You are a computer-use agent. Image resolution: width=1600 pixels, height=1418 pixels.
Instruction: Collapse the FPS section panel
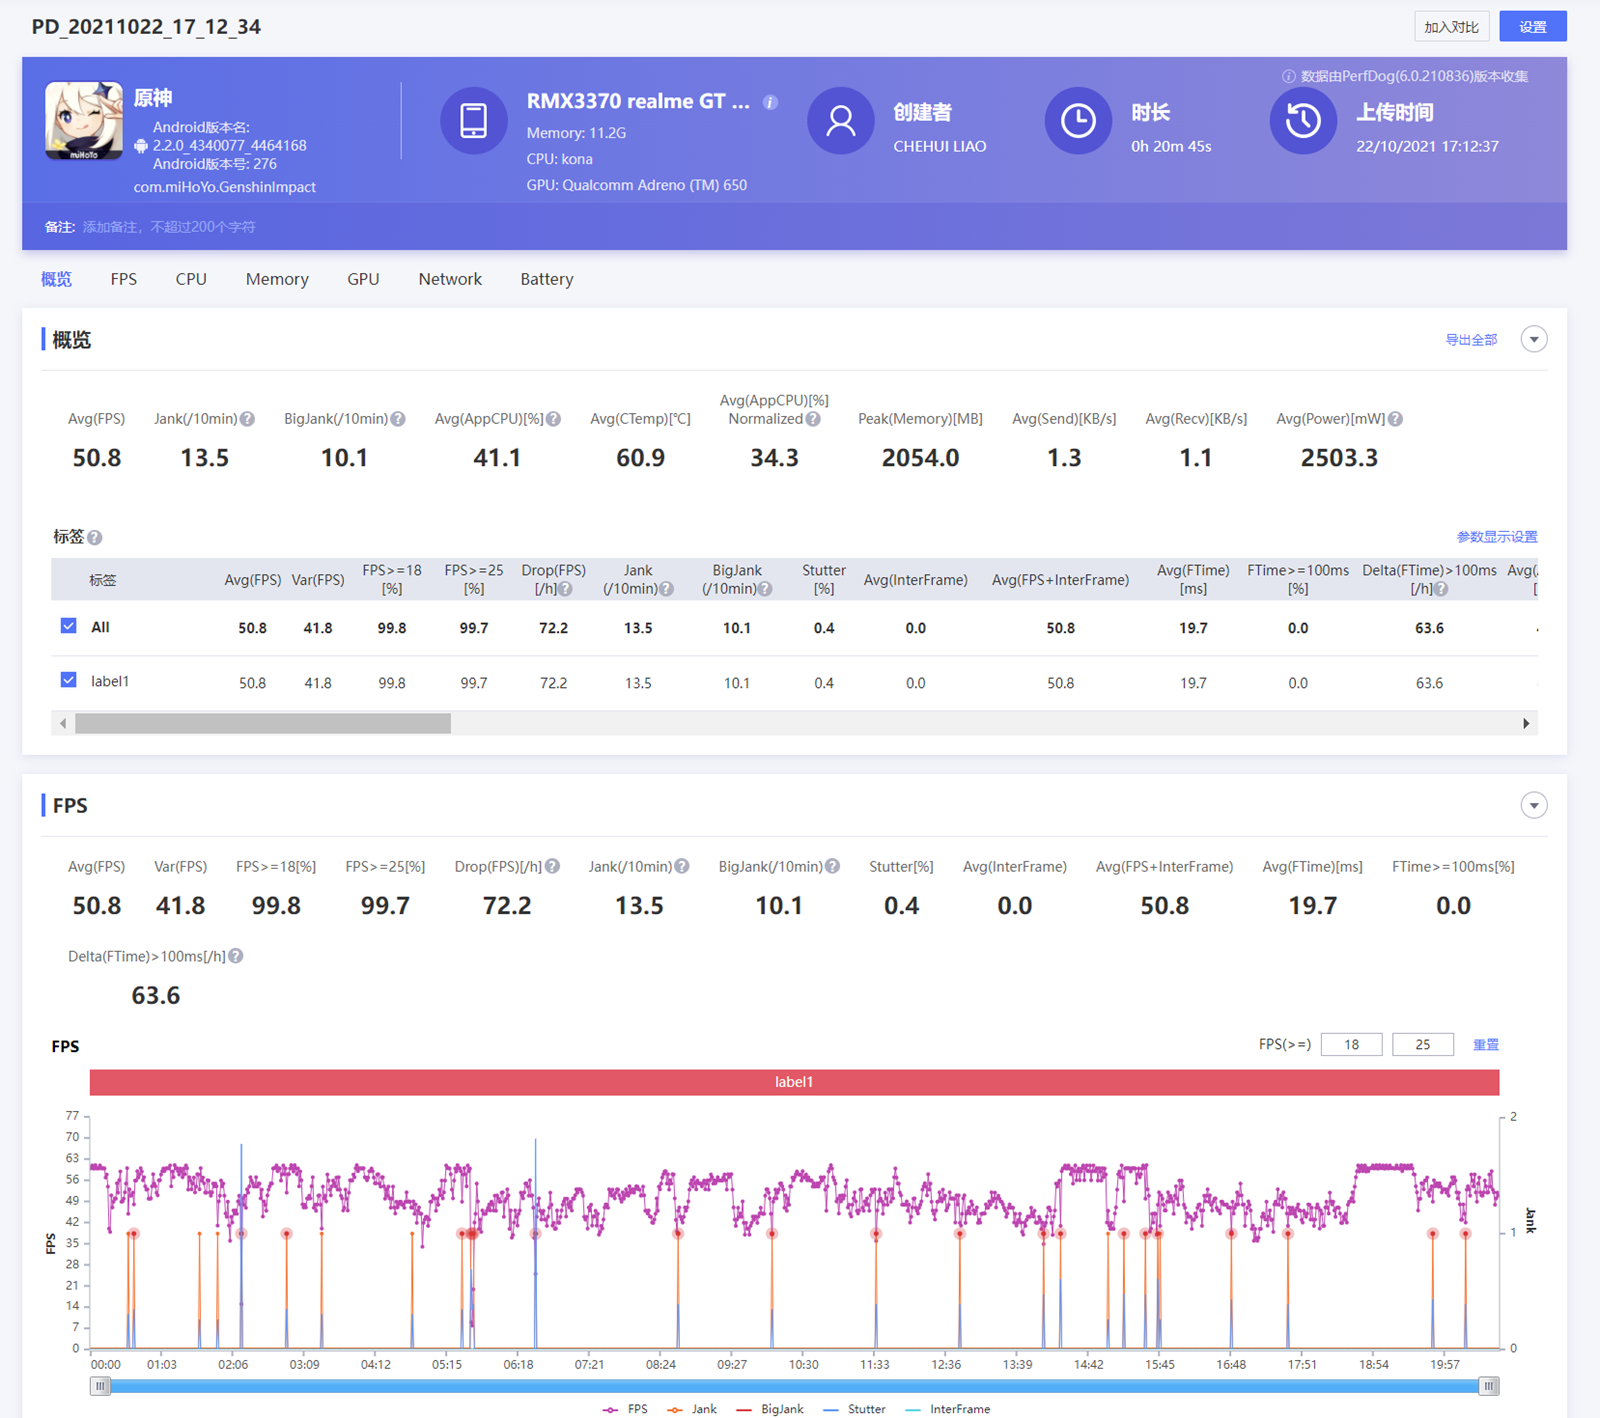click(1533, 805)
